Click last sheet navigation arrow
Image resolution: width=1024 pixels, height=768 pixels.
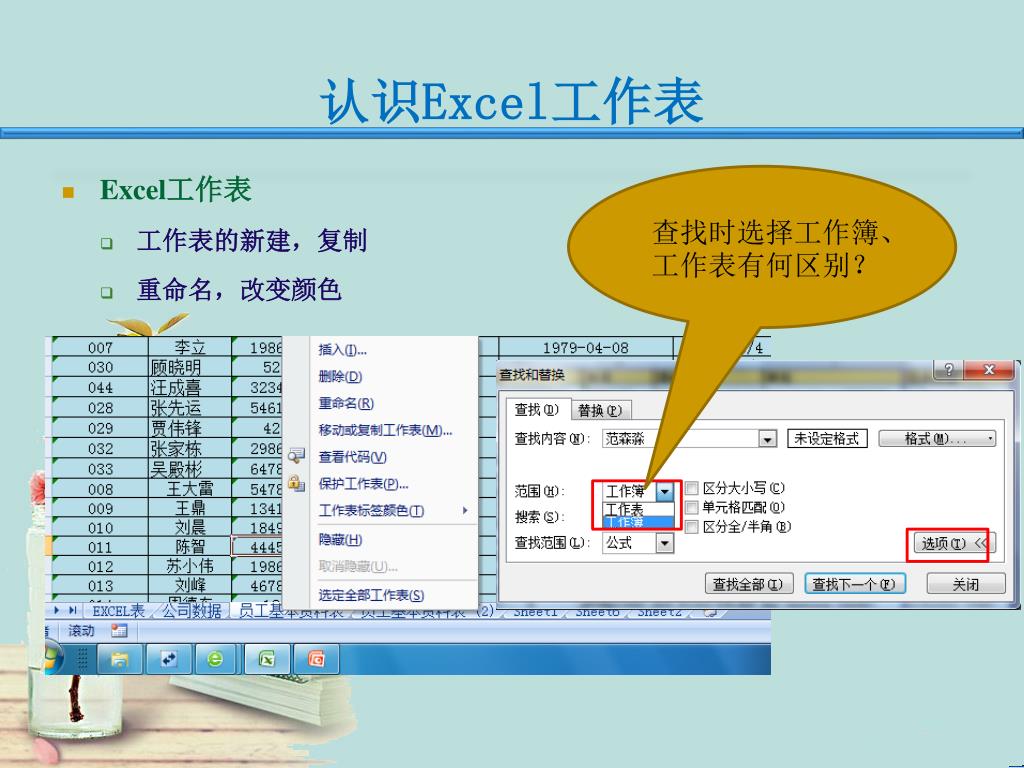(x=72, y=610)
